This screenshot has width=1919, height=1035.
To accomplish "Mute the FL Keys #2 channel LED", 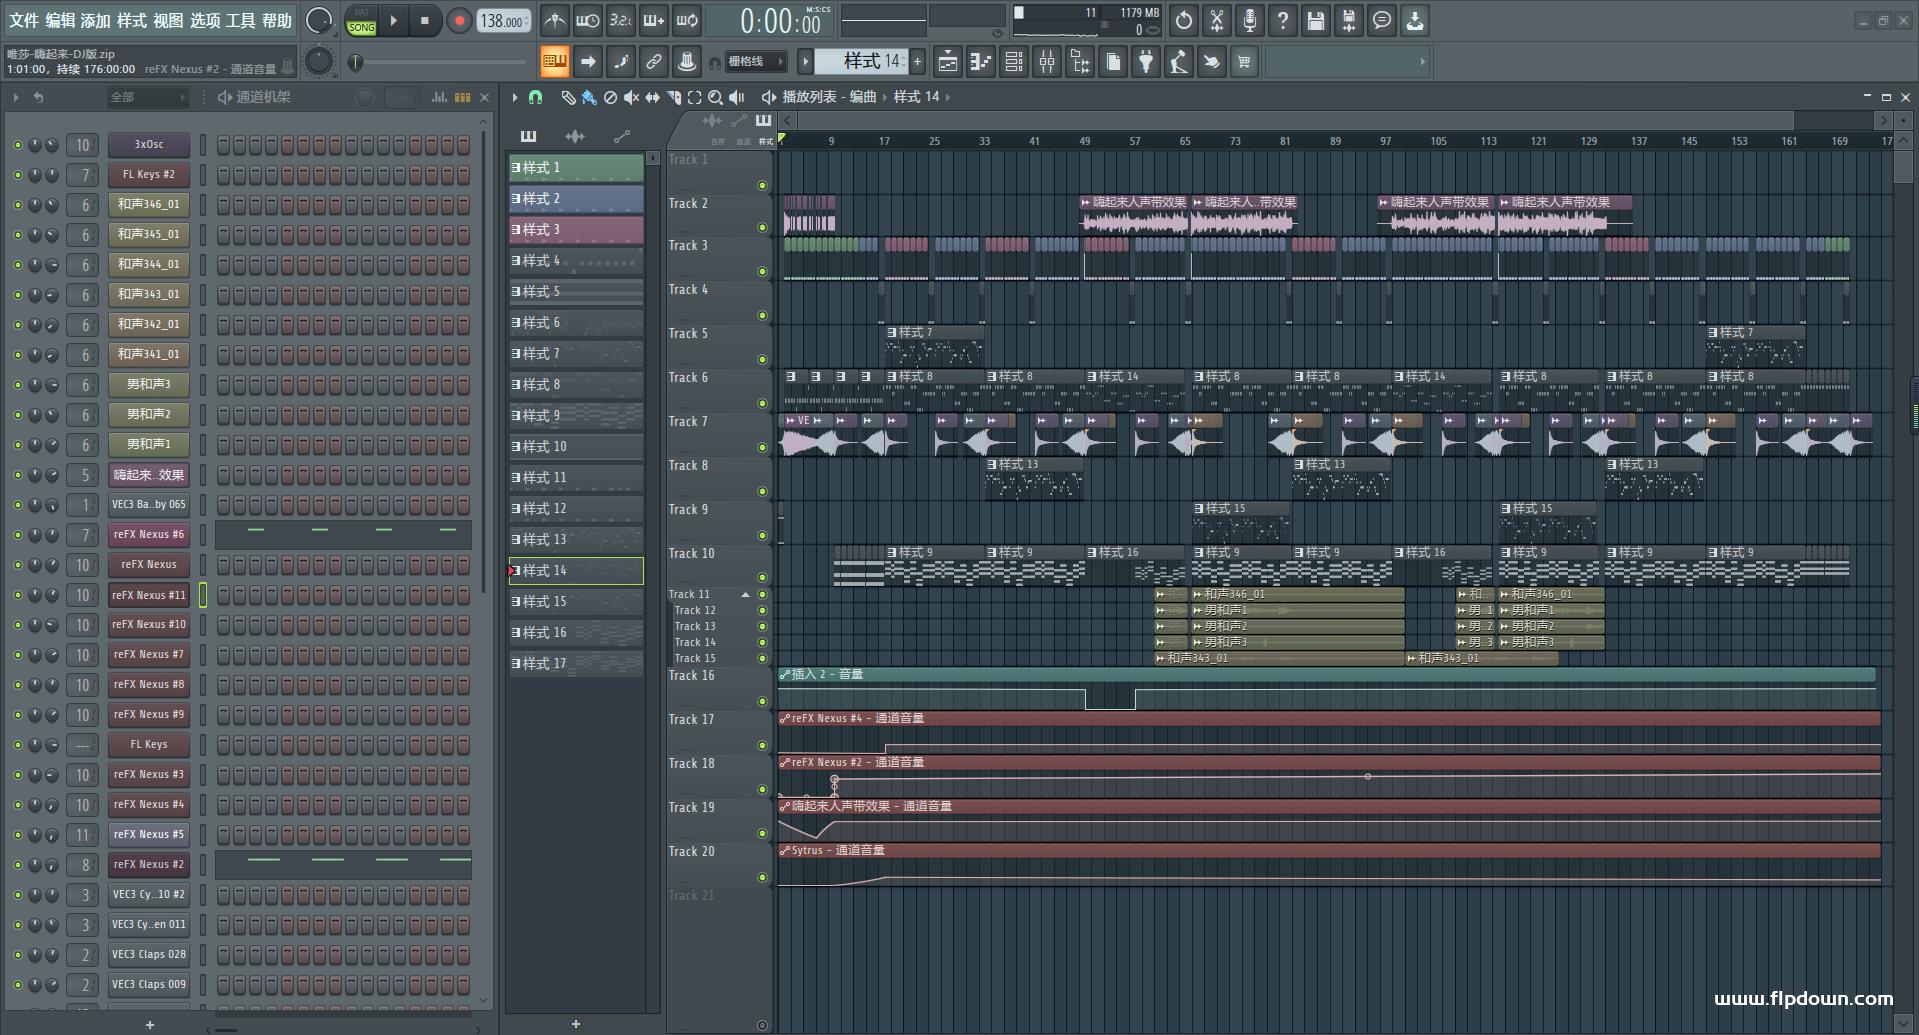I will click(17, 175).
